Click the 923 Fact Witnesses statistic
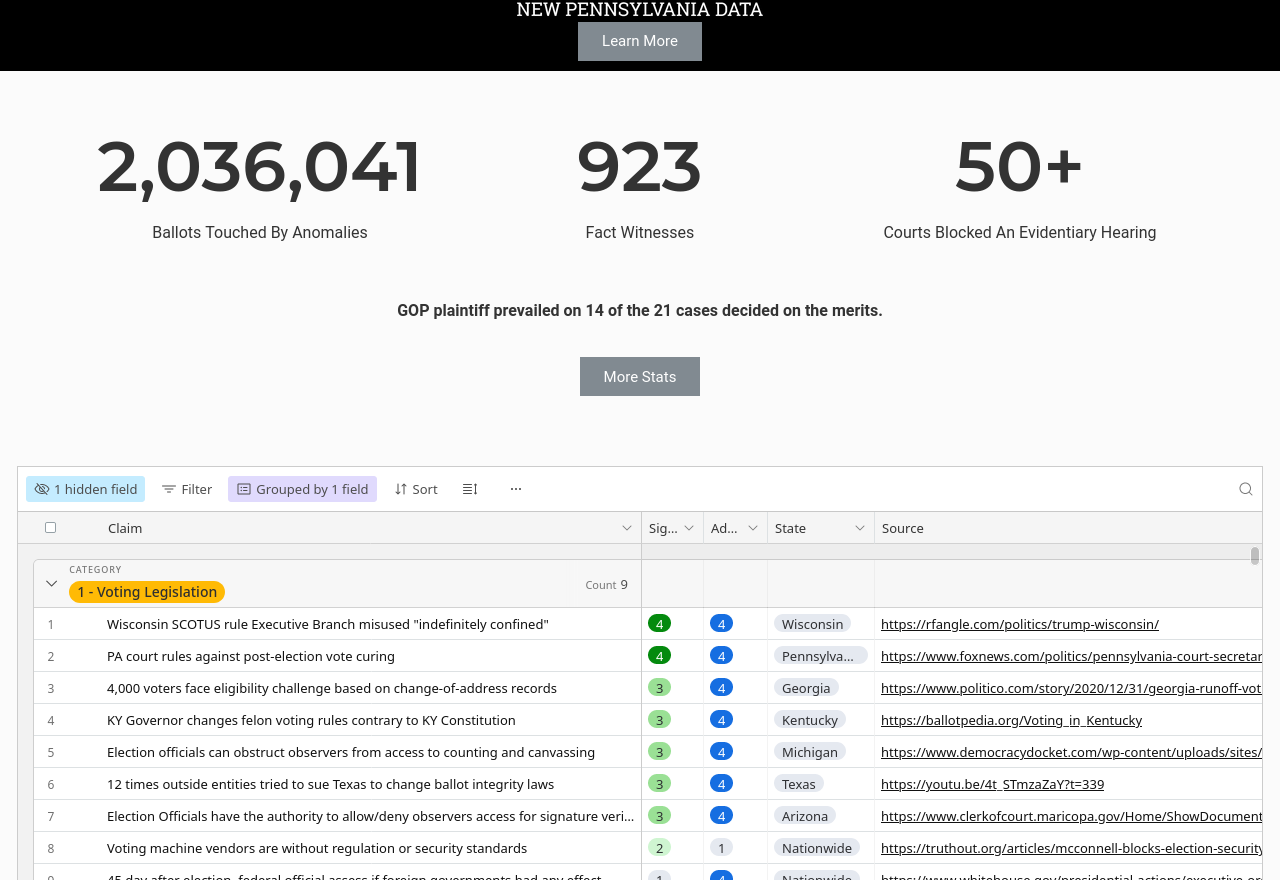Screen dimensions: 1280x880 [640, 166]
